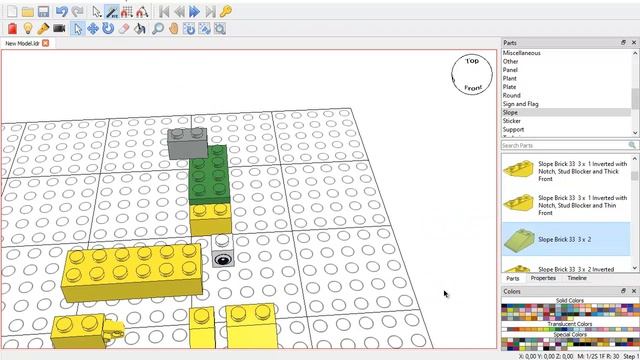Click the Top label on view sphere
The width and height of the screenshot is (640, 360).
(x=472, y=61)
